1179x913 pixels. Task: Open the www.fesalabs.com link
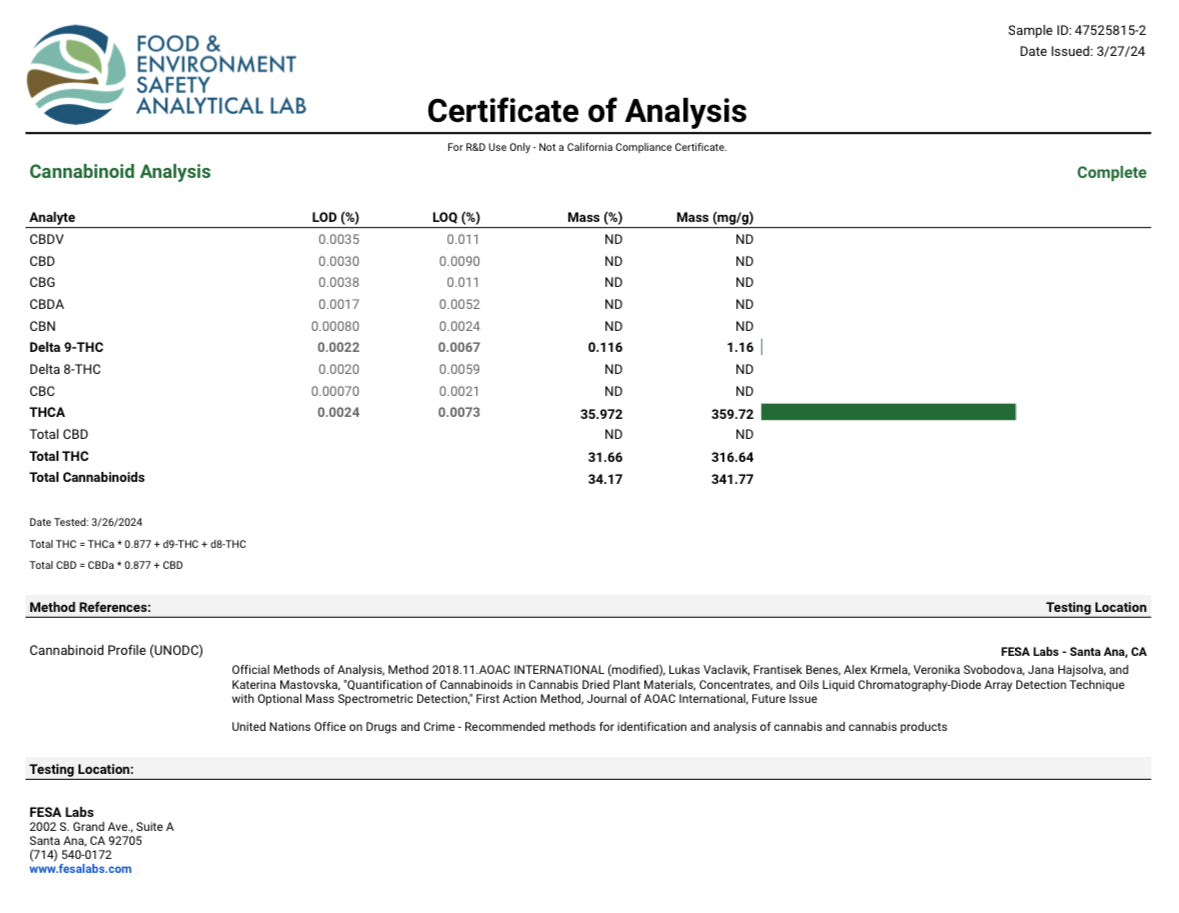(x=80, y=869)
